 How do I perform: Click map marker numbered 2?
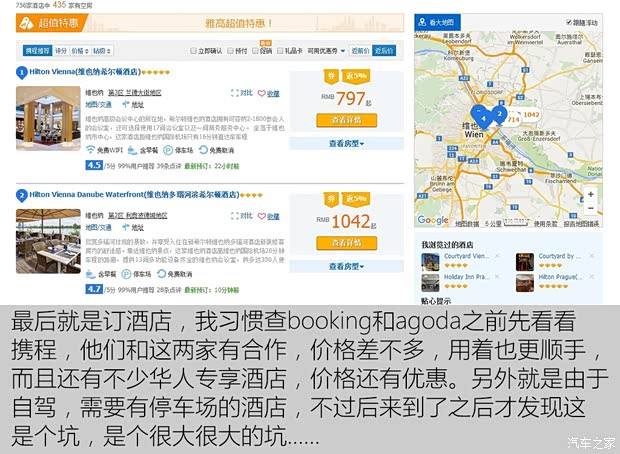click(x=499, y=114)
